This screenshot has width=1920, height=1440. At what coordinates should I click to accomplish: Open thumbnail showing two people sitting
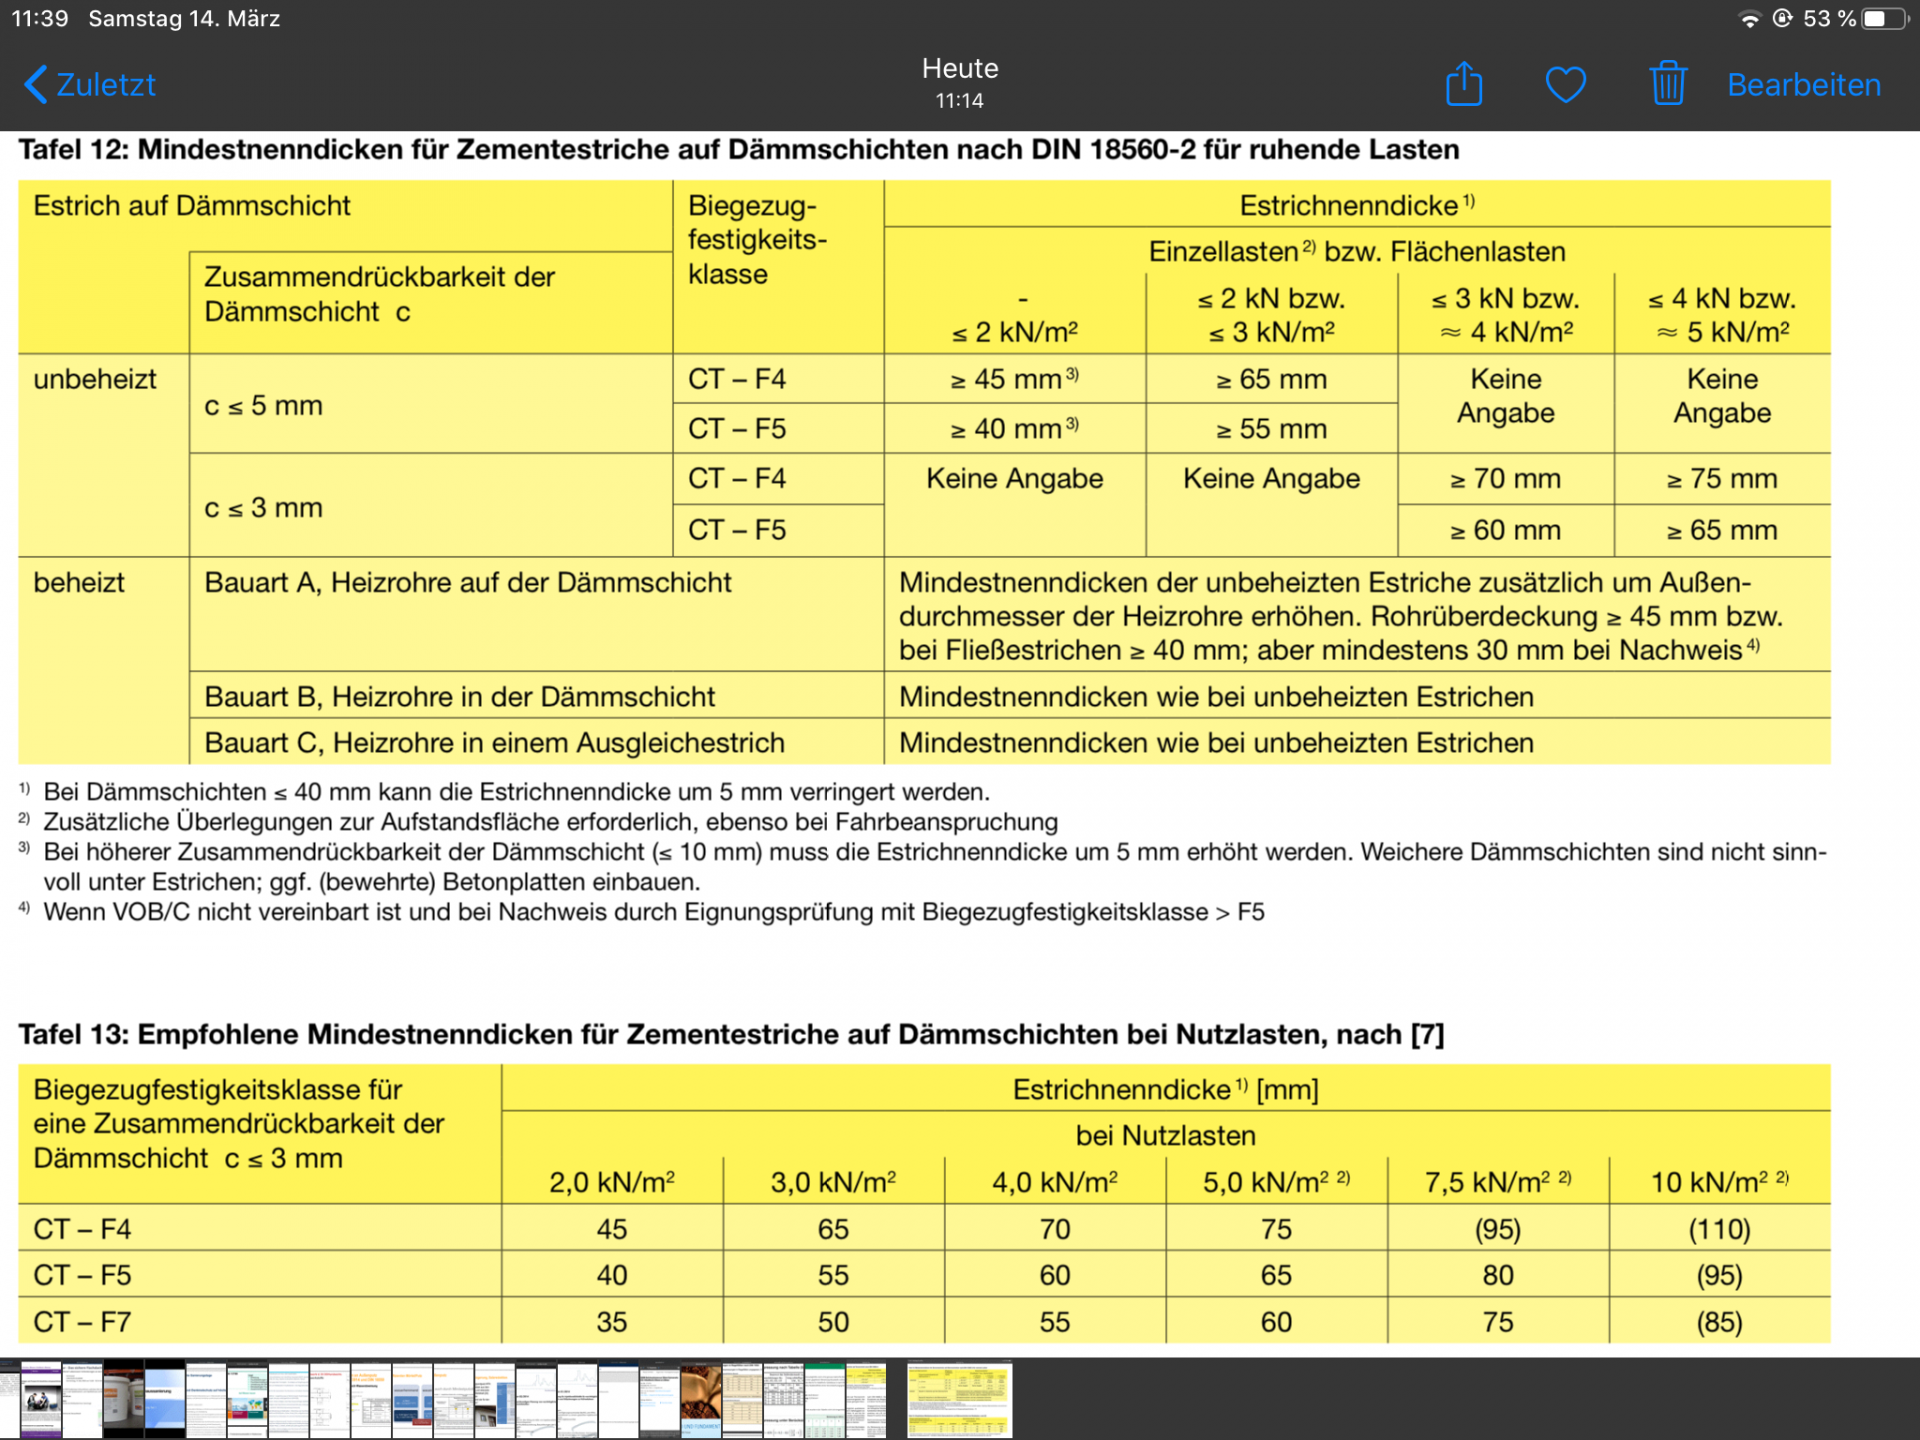(41, 1399)
